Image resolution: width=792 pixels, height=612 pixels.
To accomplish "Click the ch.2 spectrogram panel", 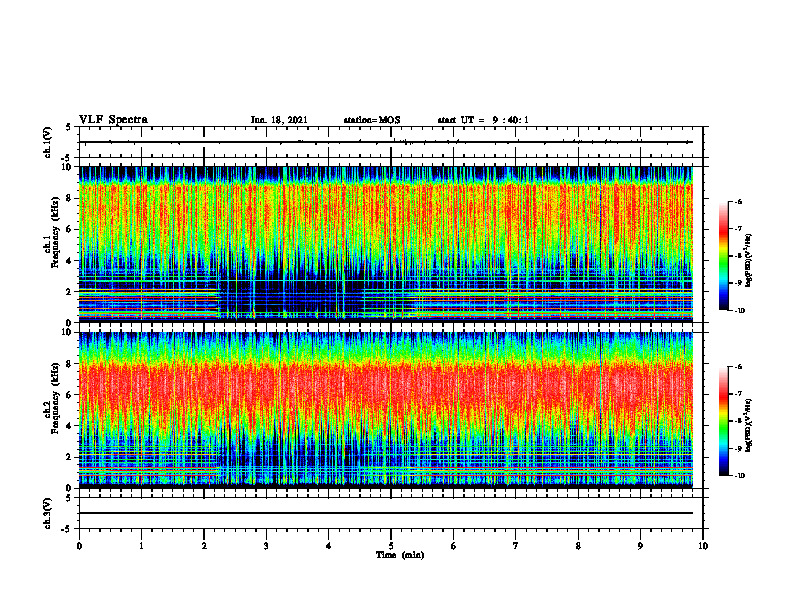I will [386, 410].
